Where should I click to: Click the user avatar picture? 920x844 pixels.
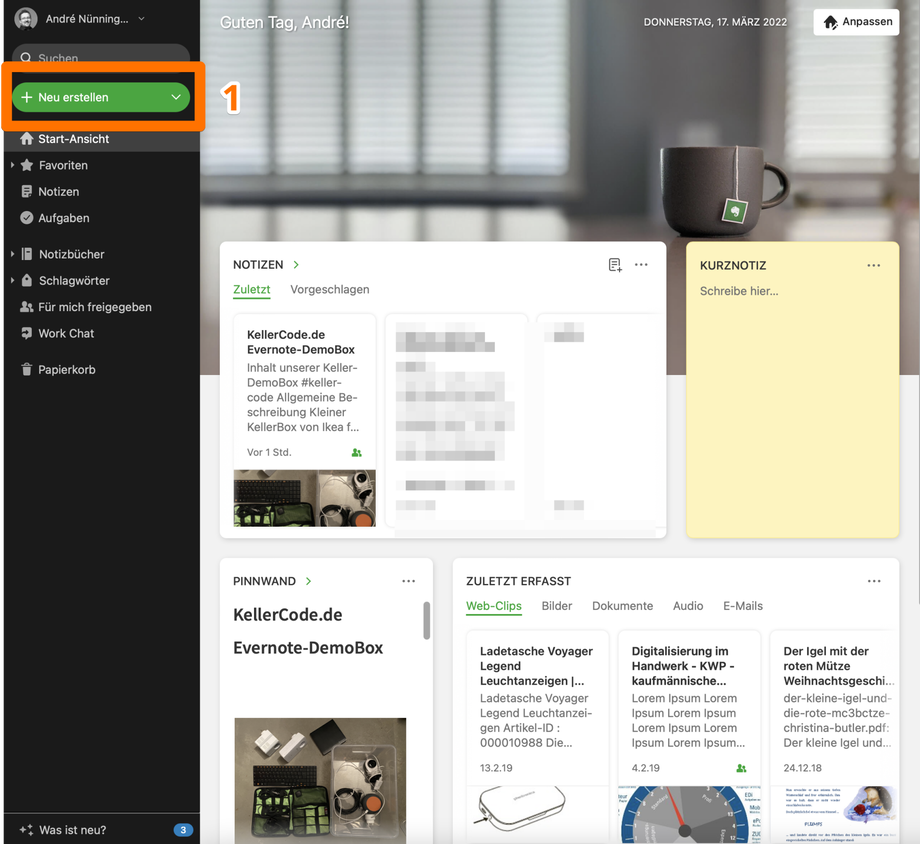pos(25,19)
